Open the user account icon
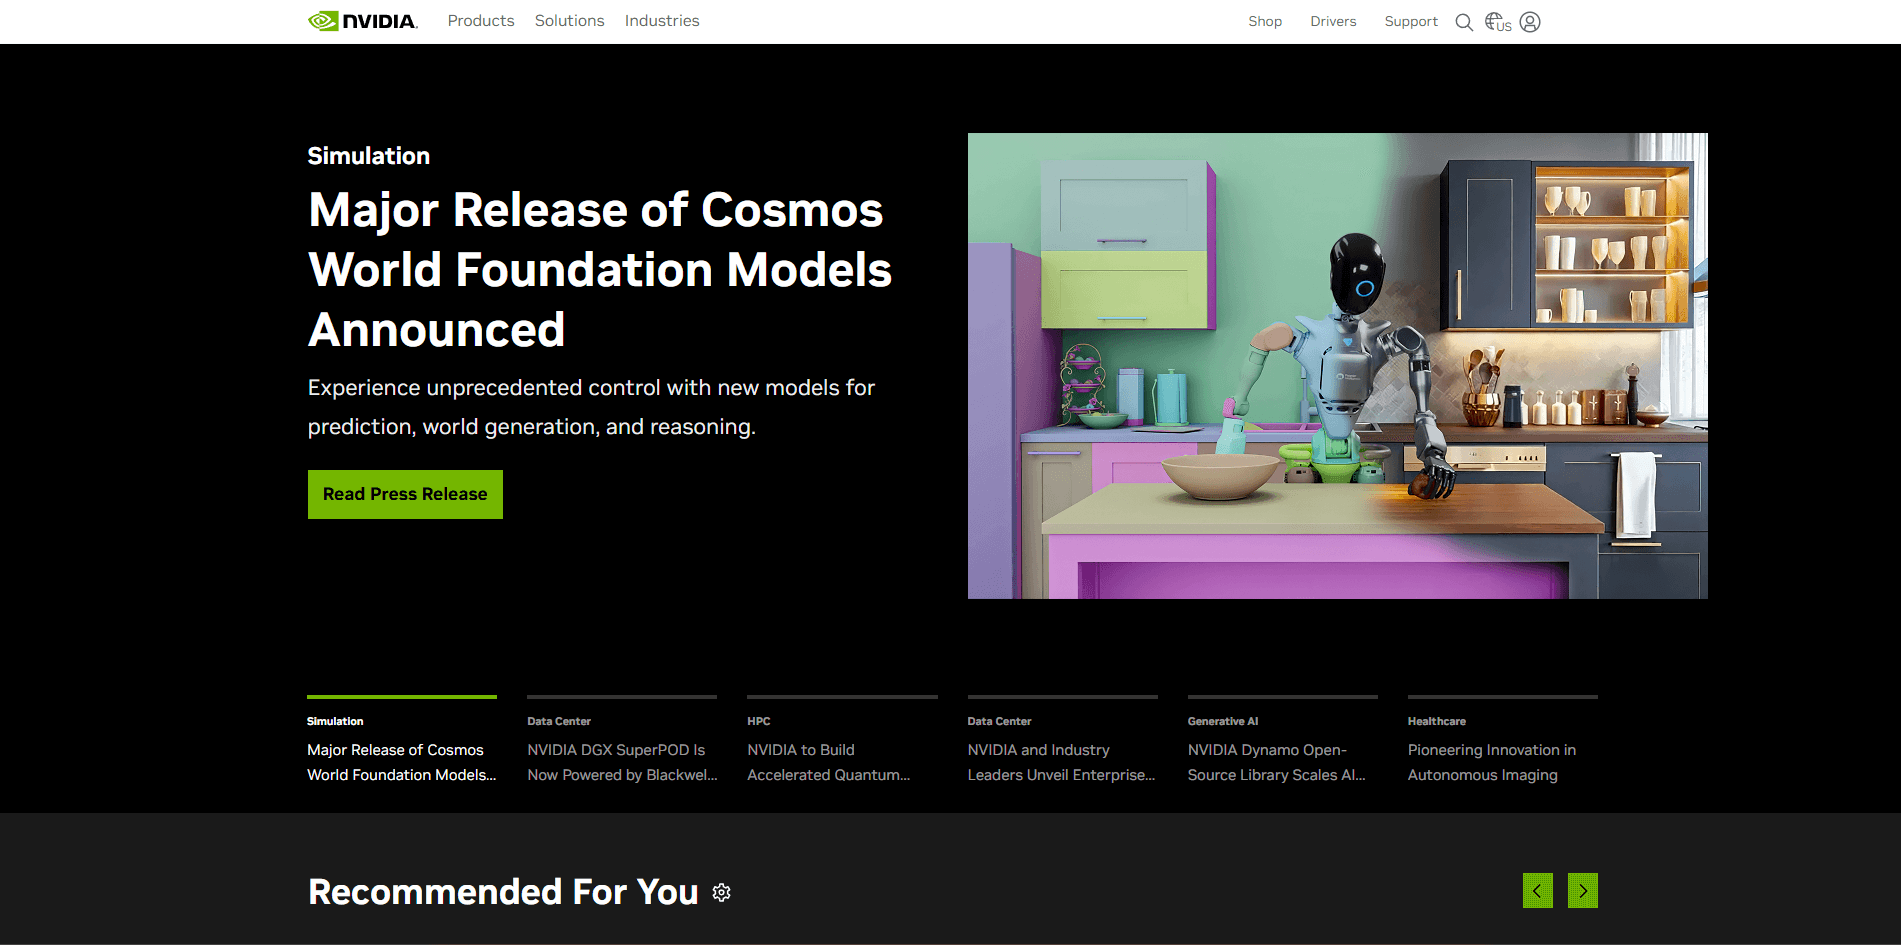This screenshot has width=1901, height=945. tap(1530, 22)
